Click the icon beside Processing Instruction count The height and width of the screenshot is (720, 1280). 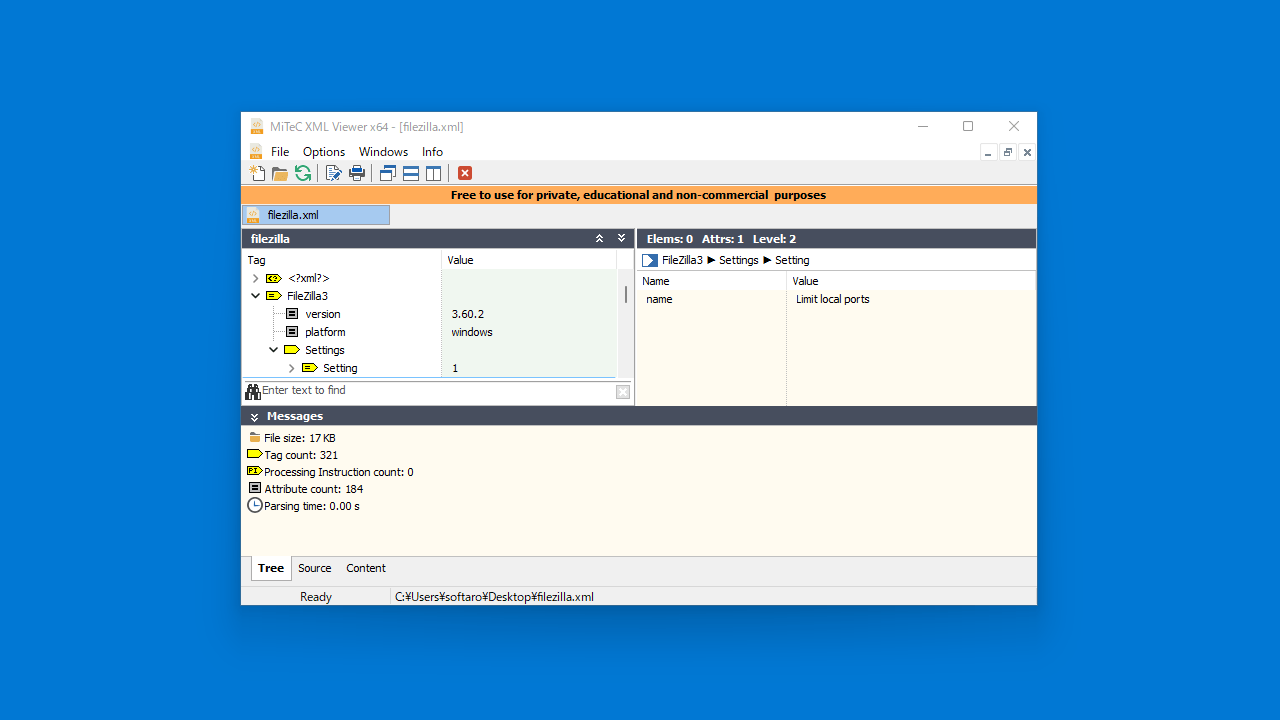(254, 471)
